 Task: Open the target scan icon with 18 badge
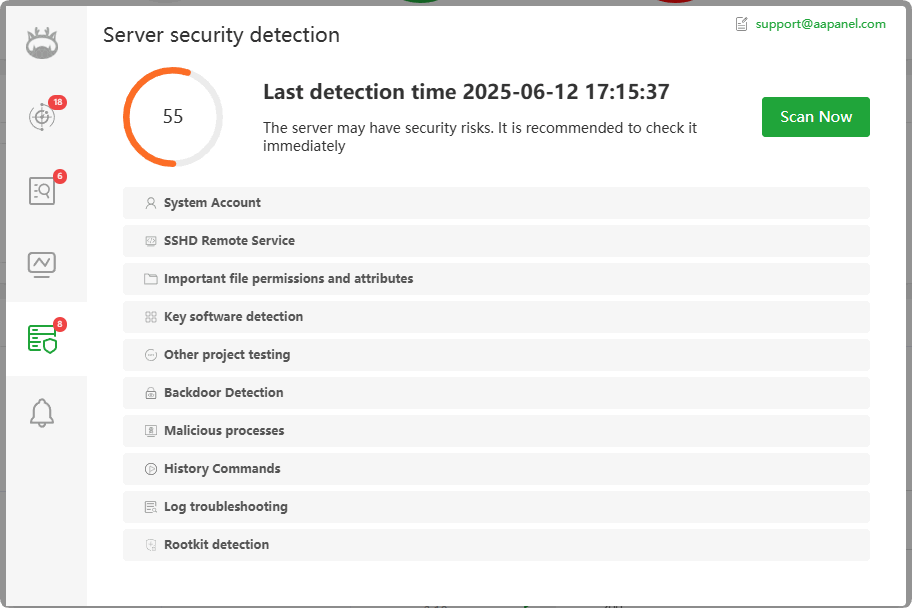coord(42,117)
